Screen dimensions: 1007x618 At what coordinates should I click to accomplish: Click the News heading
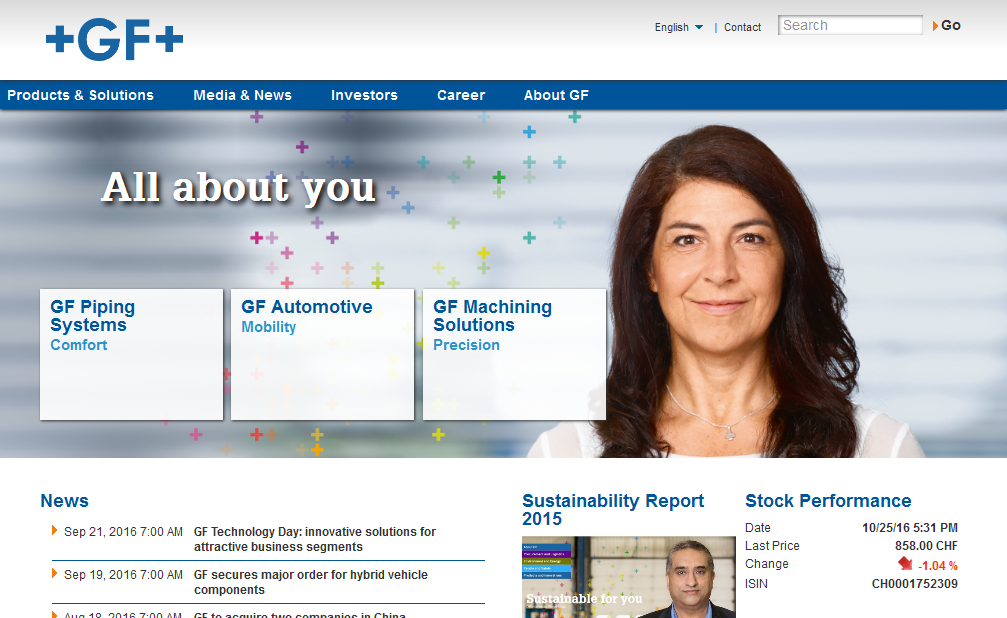[64, 501]
